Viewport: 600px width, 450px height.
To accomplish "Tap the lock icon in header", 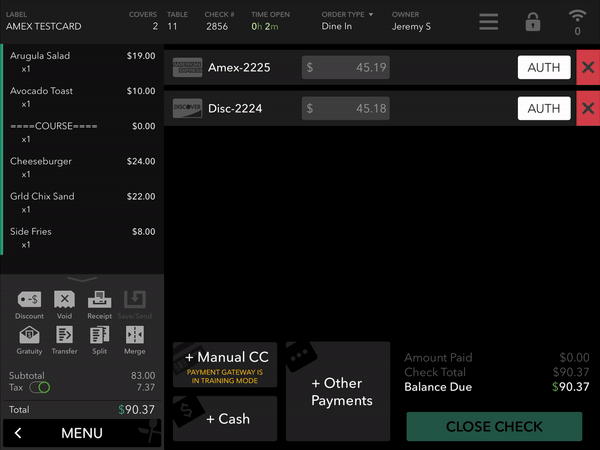I will (x=533, y=22).
